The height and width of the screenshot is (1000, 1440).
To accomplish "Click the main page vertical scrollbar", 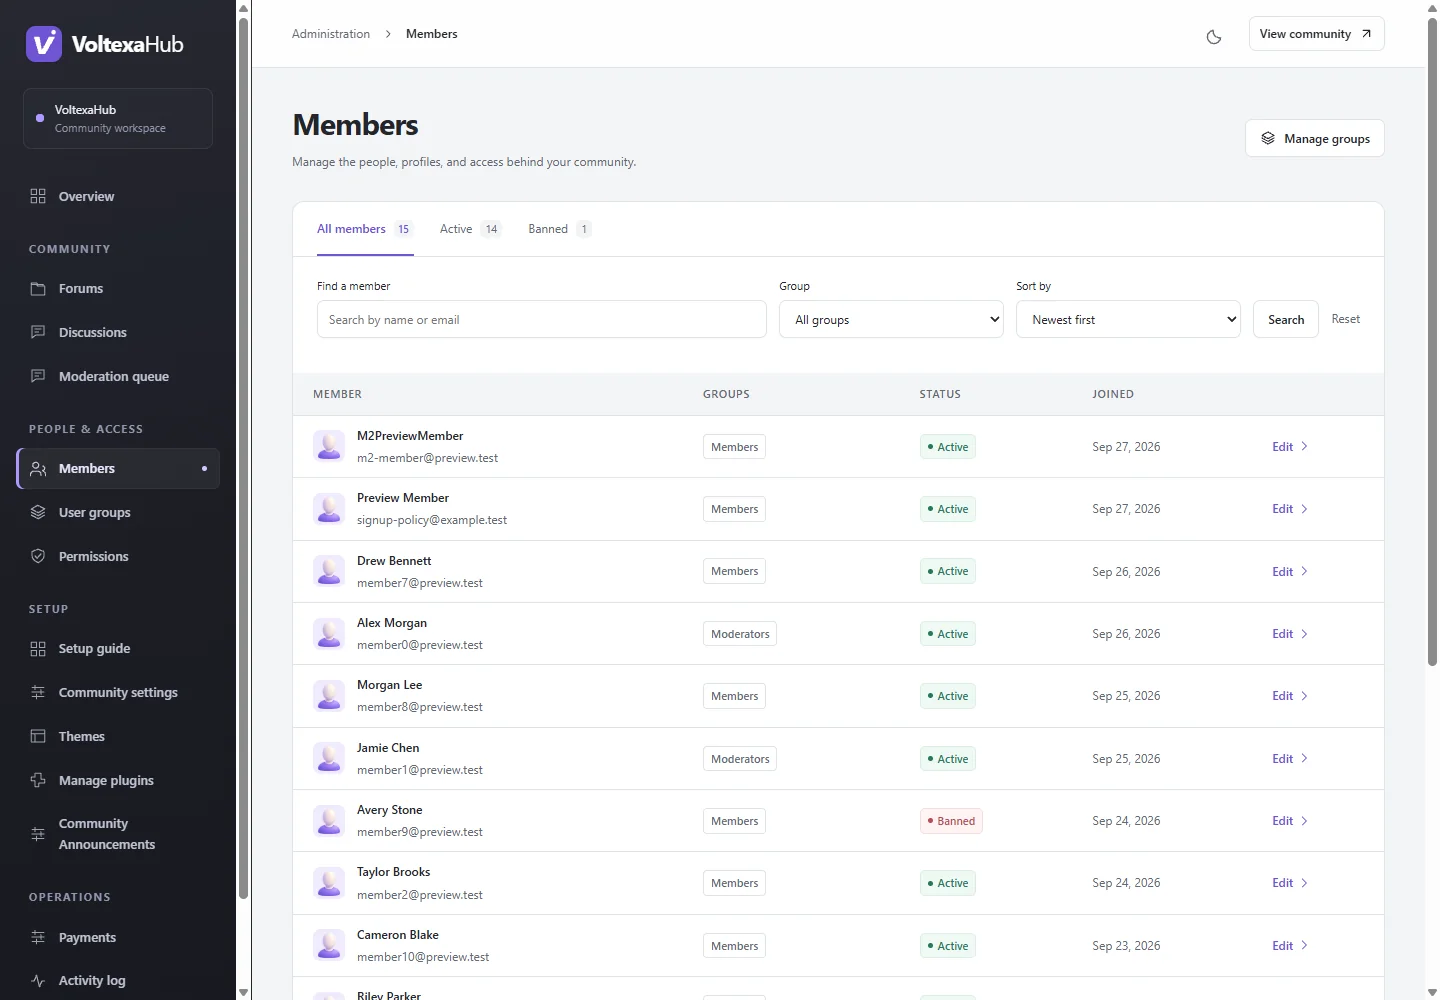I will pos(1432,340).
